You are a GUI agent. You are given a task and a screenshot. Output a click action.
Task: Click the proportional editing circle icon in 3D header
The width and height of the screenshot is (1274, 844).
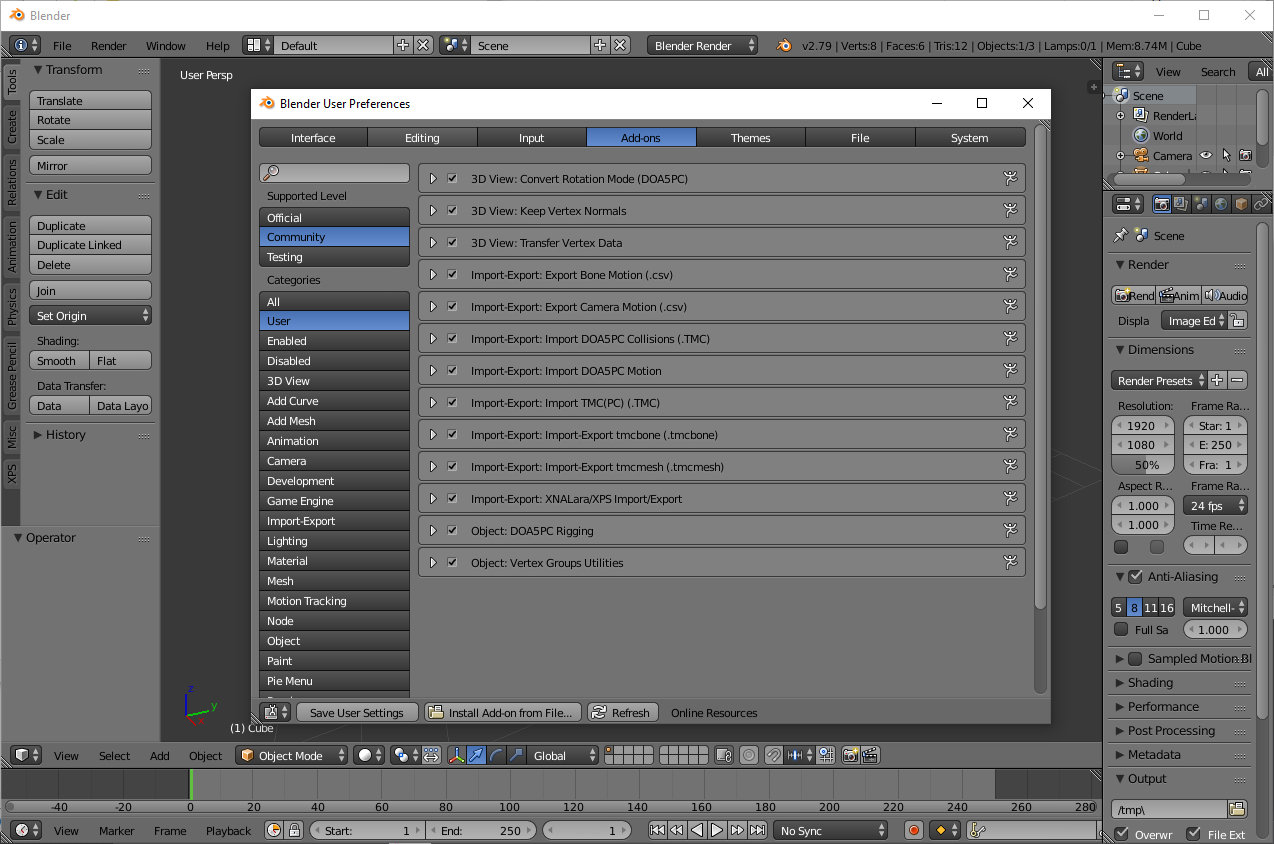(749, 755)
